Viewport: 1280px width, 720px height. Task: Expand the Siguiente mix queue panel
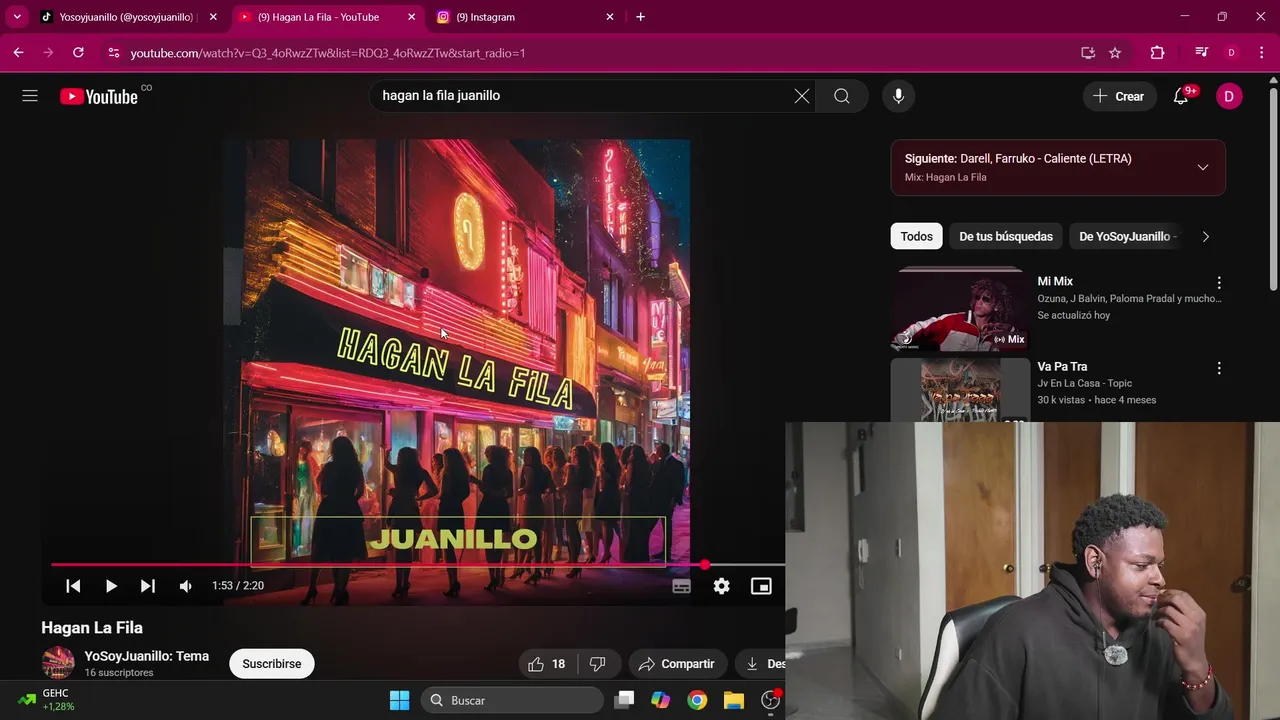[x=1203, y=167]
